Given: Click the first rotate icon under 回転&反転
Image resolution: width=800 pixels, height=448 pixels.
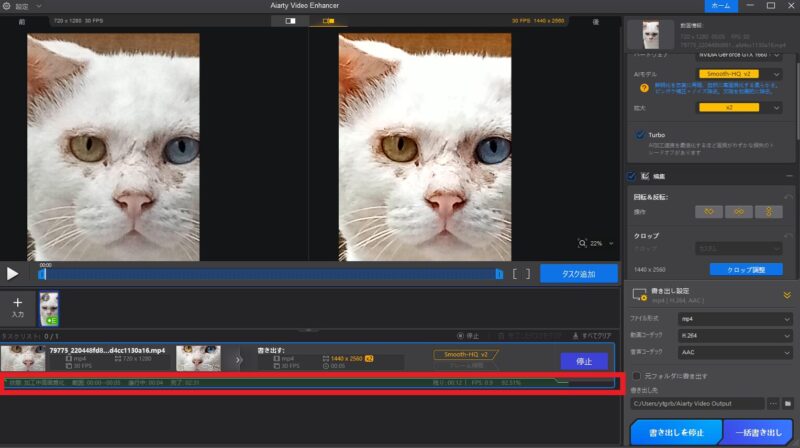Looking at the screenshot, I should click(x=708, y=211).
